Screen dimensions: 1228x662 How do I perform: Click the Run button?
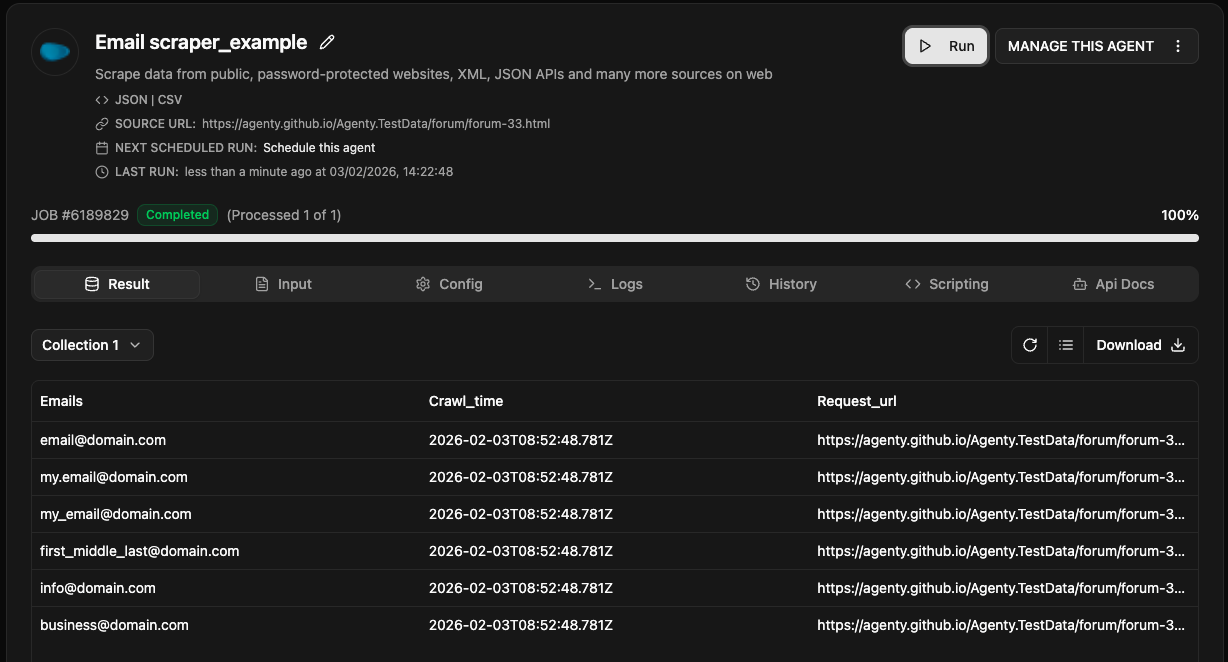(946, 46)
